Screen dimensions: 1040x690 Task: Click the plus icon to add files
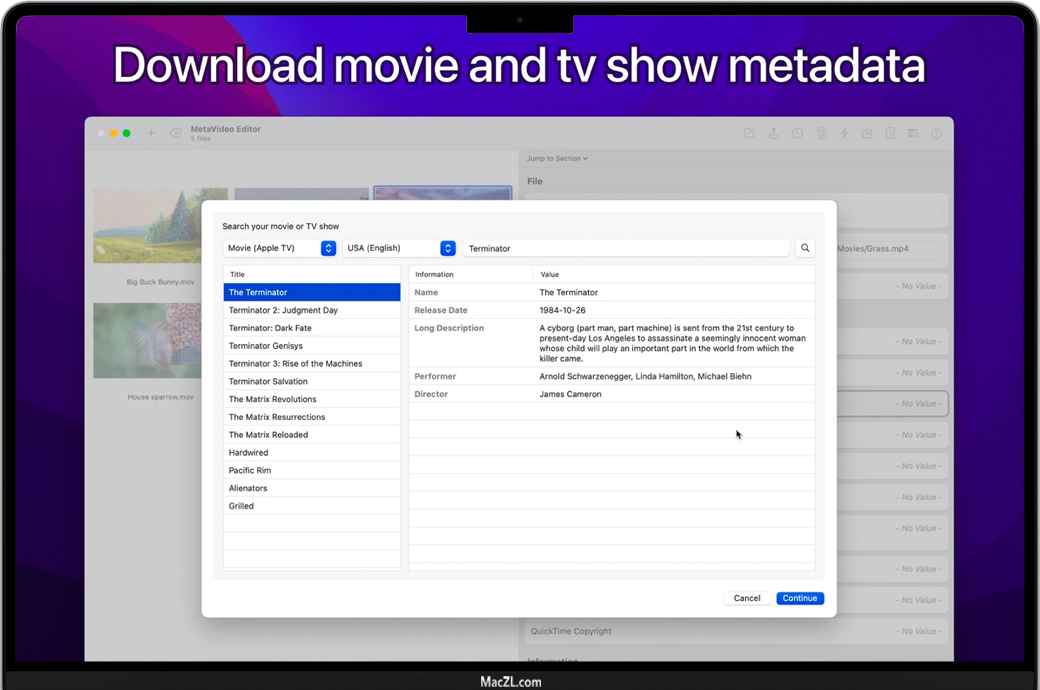coord(151,133)
